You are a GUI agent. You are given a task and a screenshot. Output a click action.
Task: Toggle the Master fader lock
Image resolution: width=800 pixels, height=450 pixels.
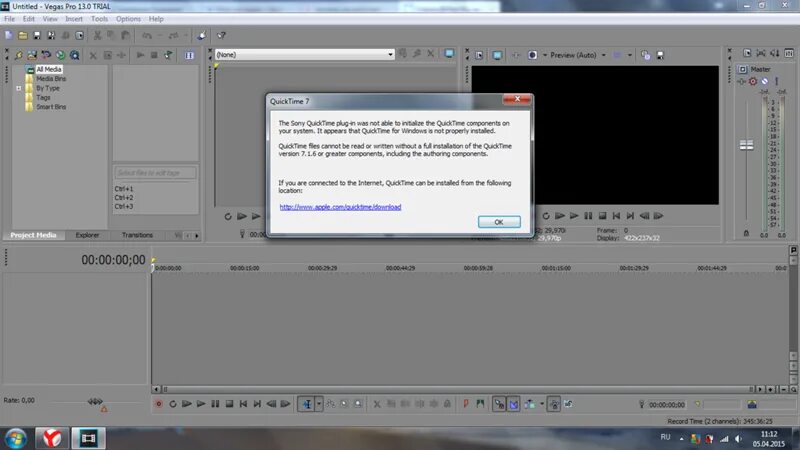746,233
